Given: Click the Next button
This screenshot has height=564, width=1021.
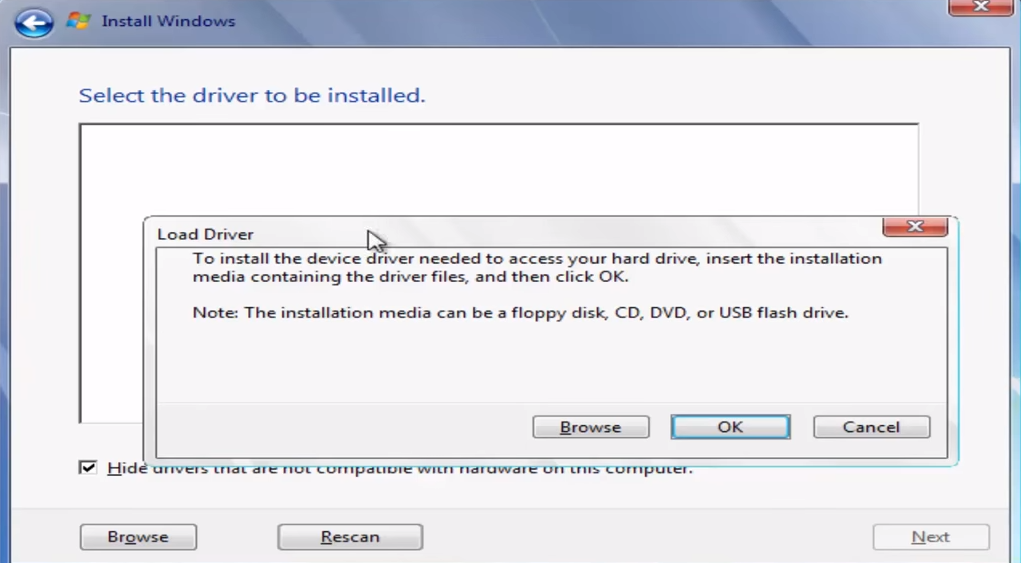Looking at the screenshot, I should tap(930, 537).
